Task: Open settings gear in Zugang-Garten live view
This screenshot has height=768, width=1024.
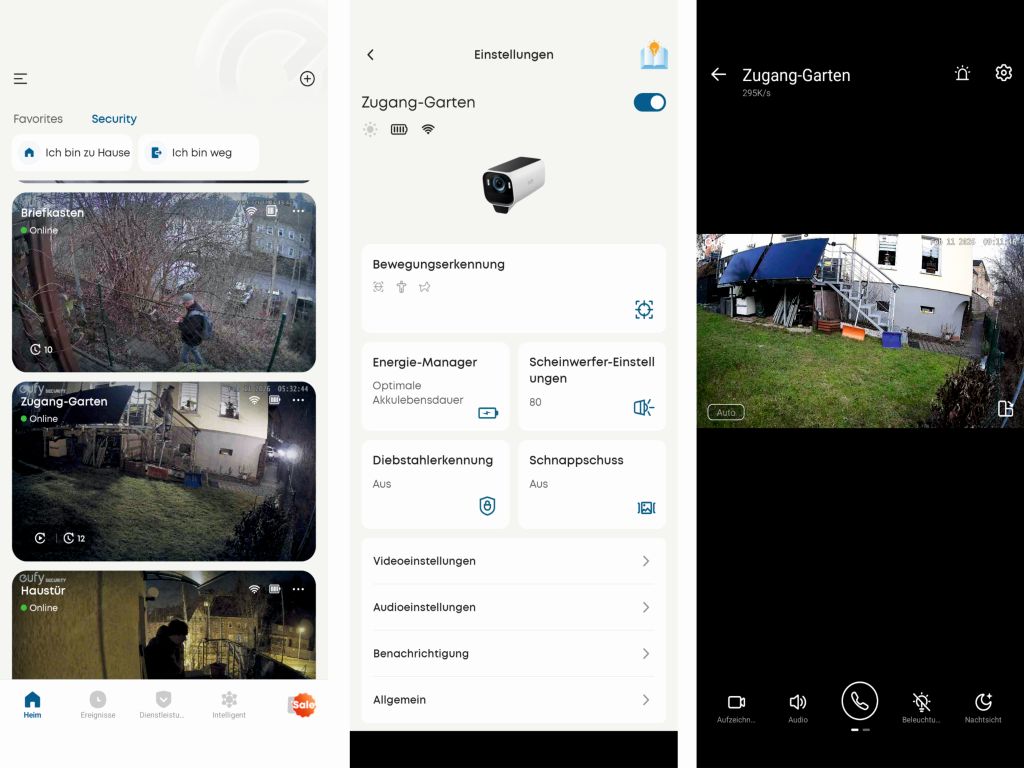Action: pos(1003,73)
